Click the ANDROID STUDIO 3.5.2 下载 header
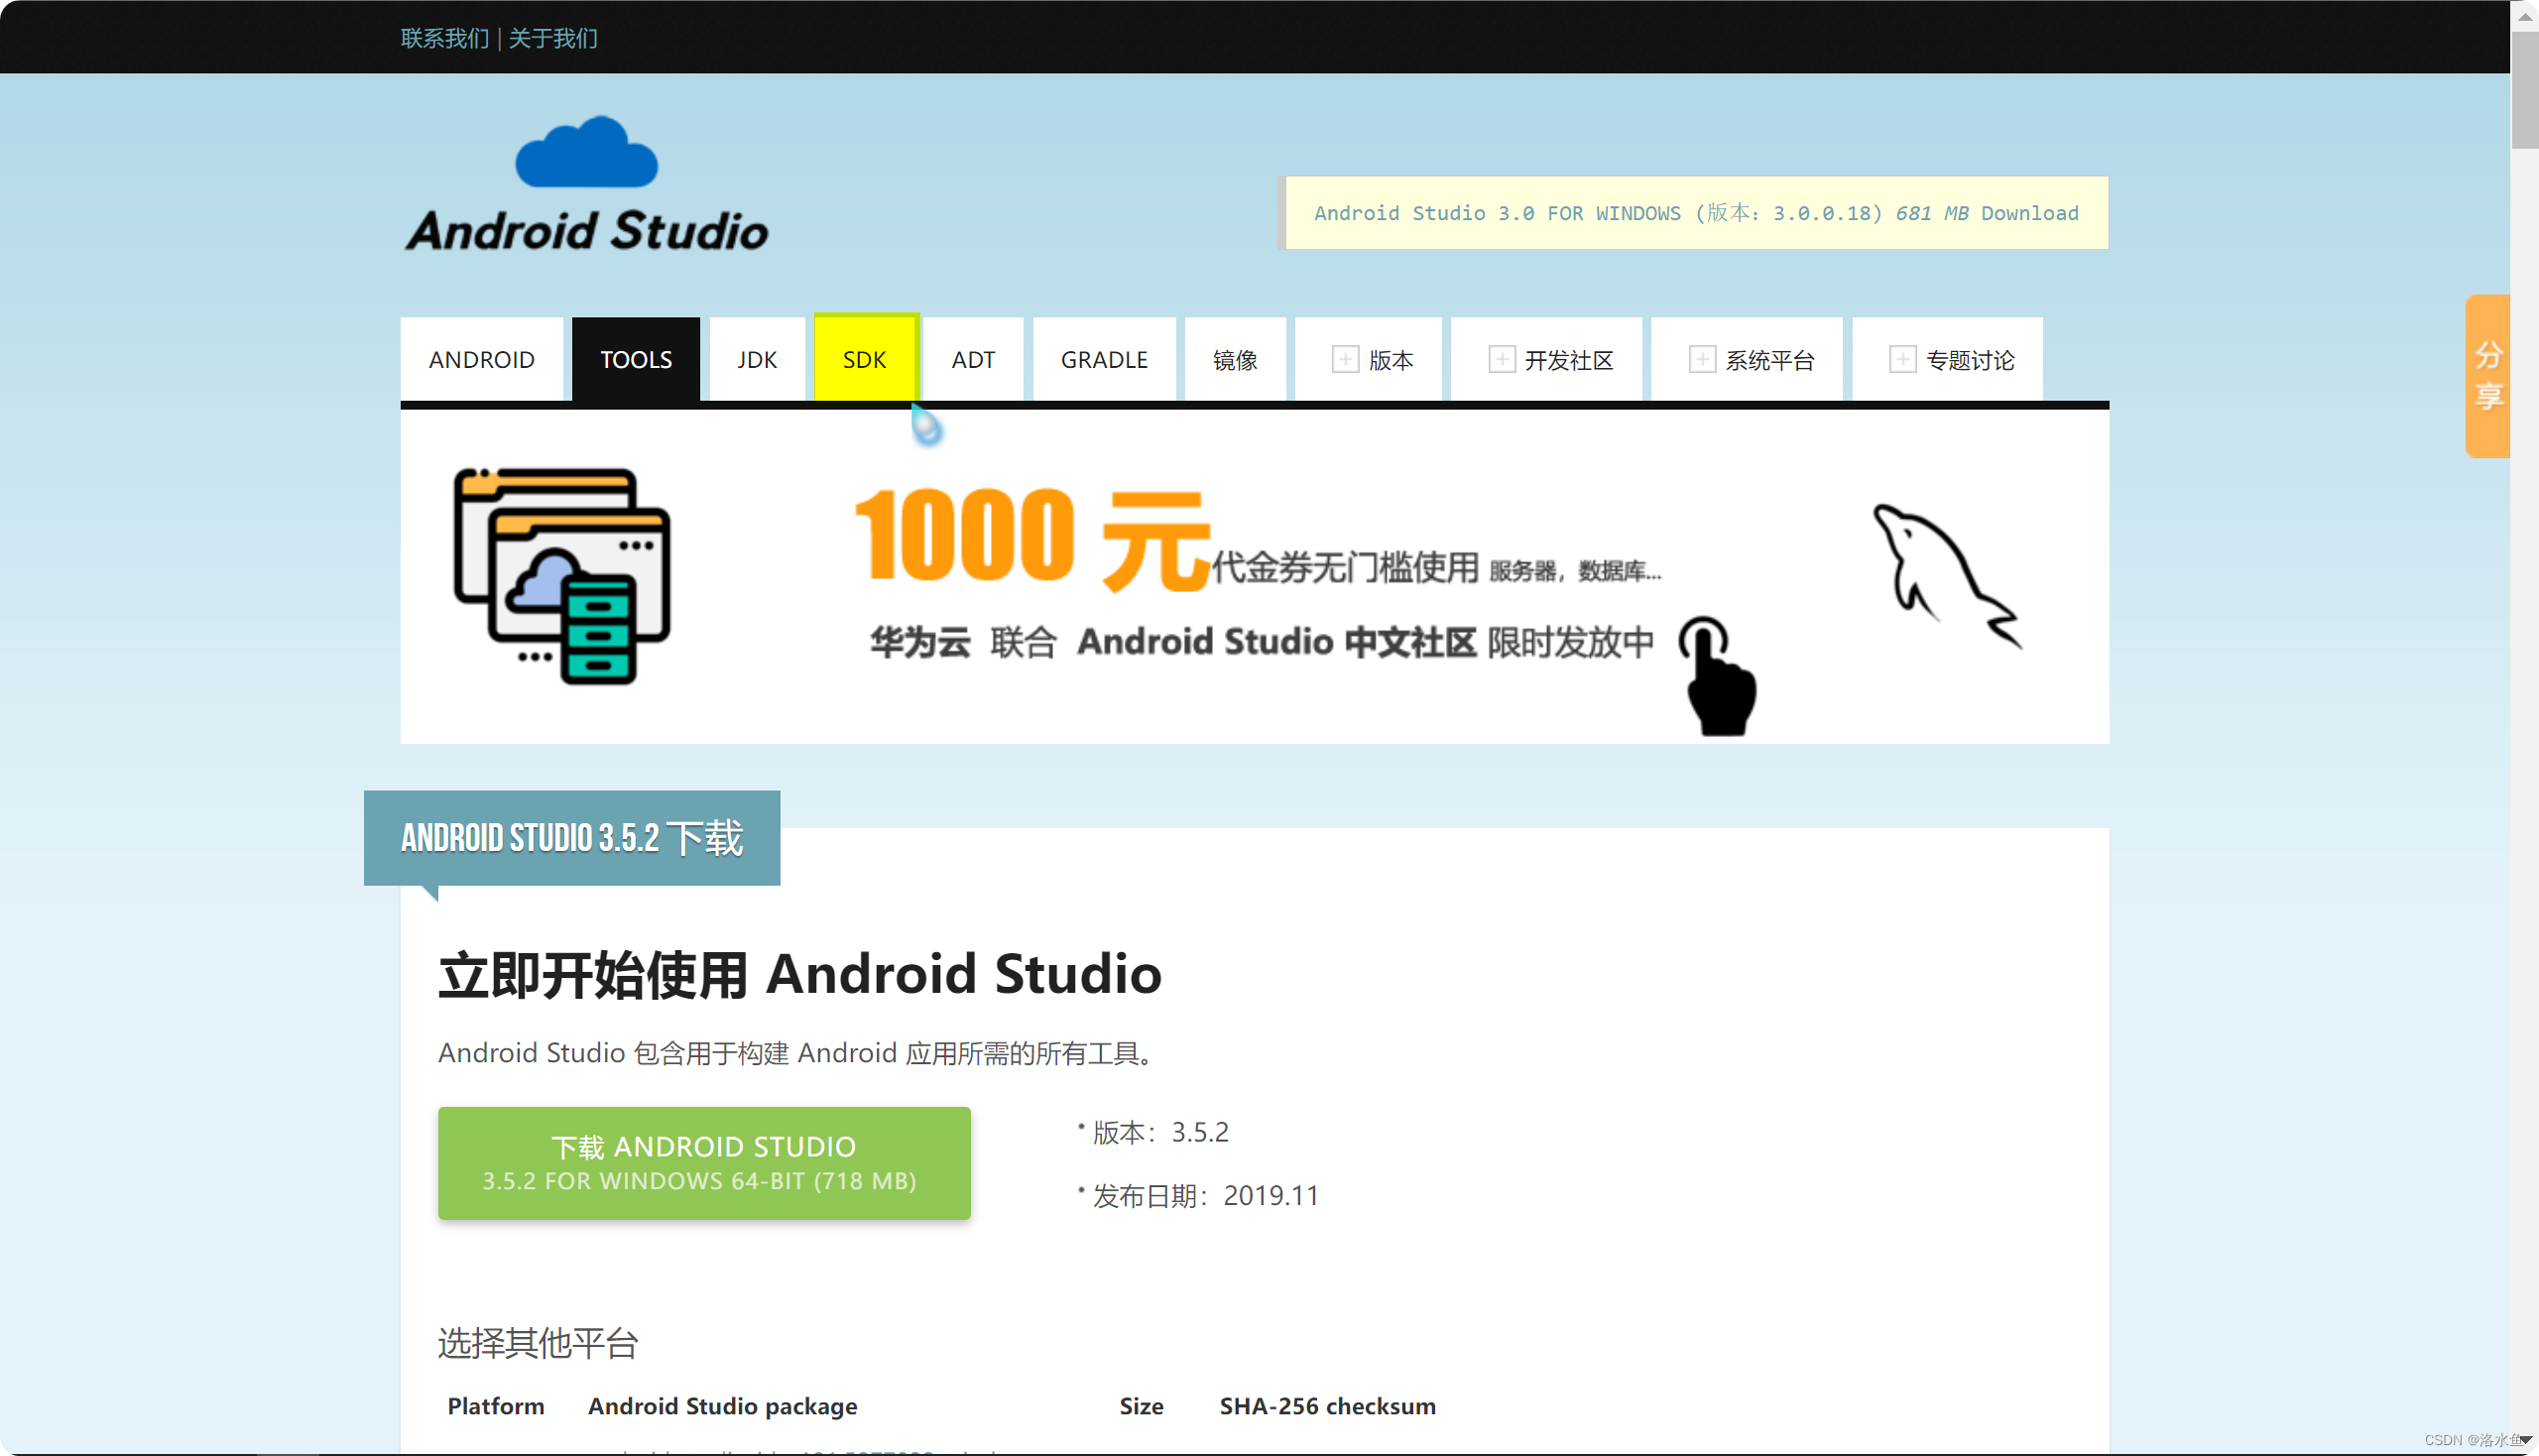The height and width of the screenshot is (1456, 2539). (572, 837)
